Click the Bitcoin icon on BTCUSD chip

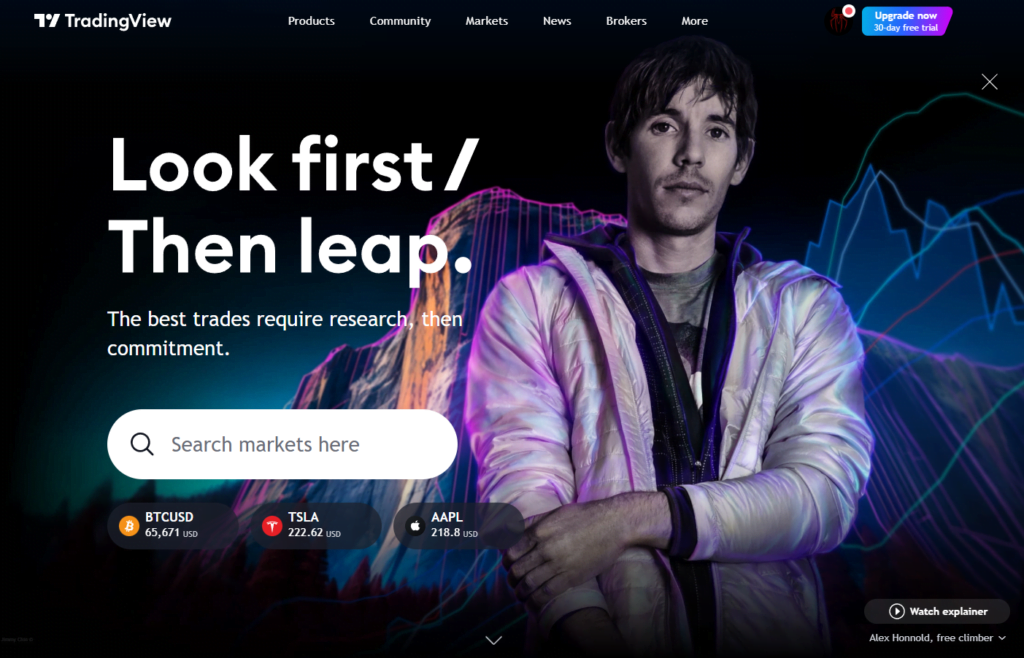coord(129,525)
